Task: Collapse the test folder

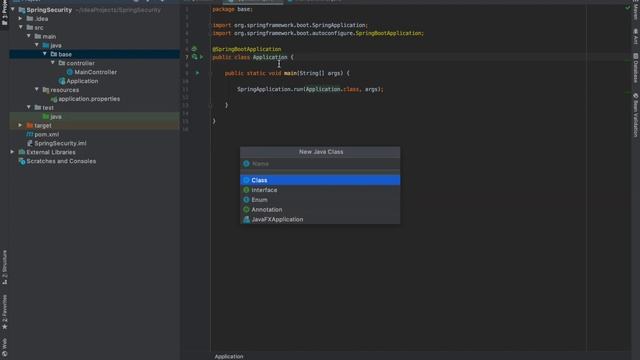Action: (x=29, y=107)
